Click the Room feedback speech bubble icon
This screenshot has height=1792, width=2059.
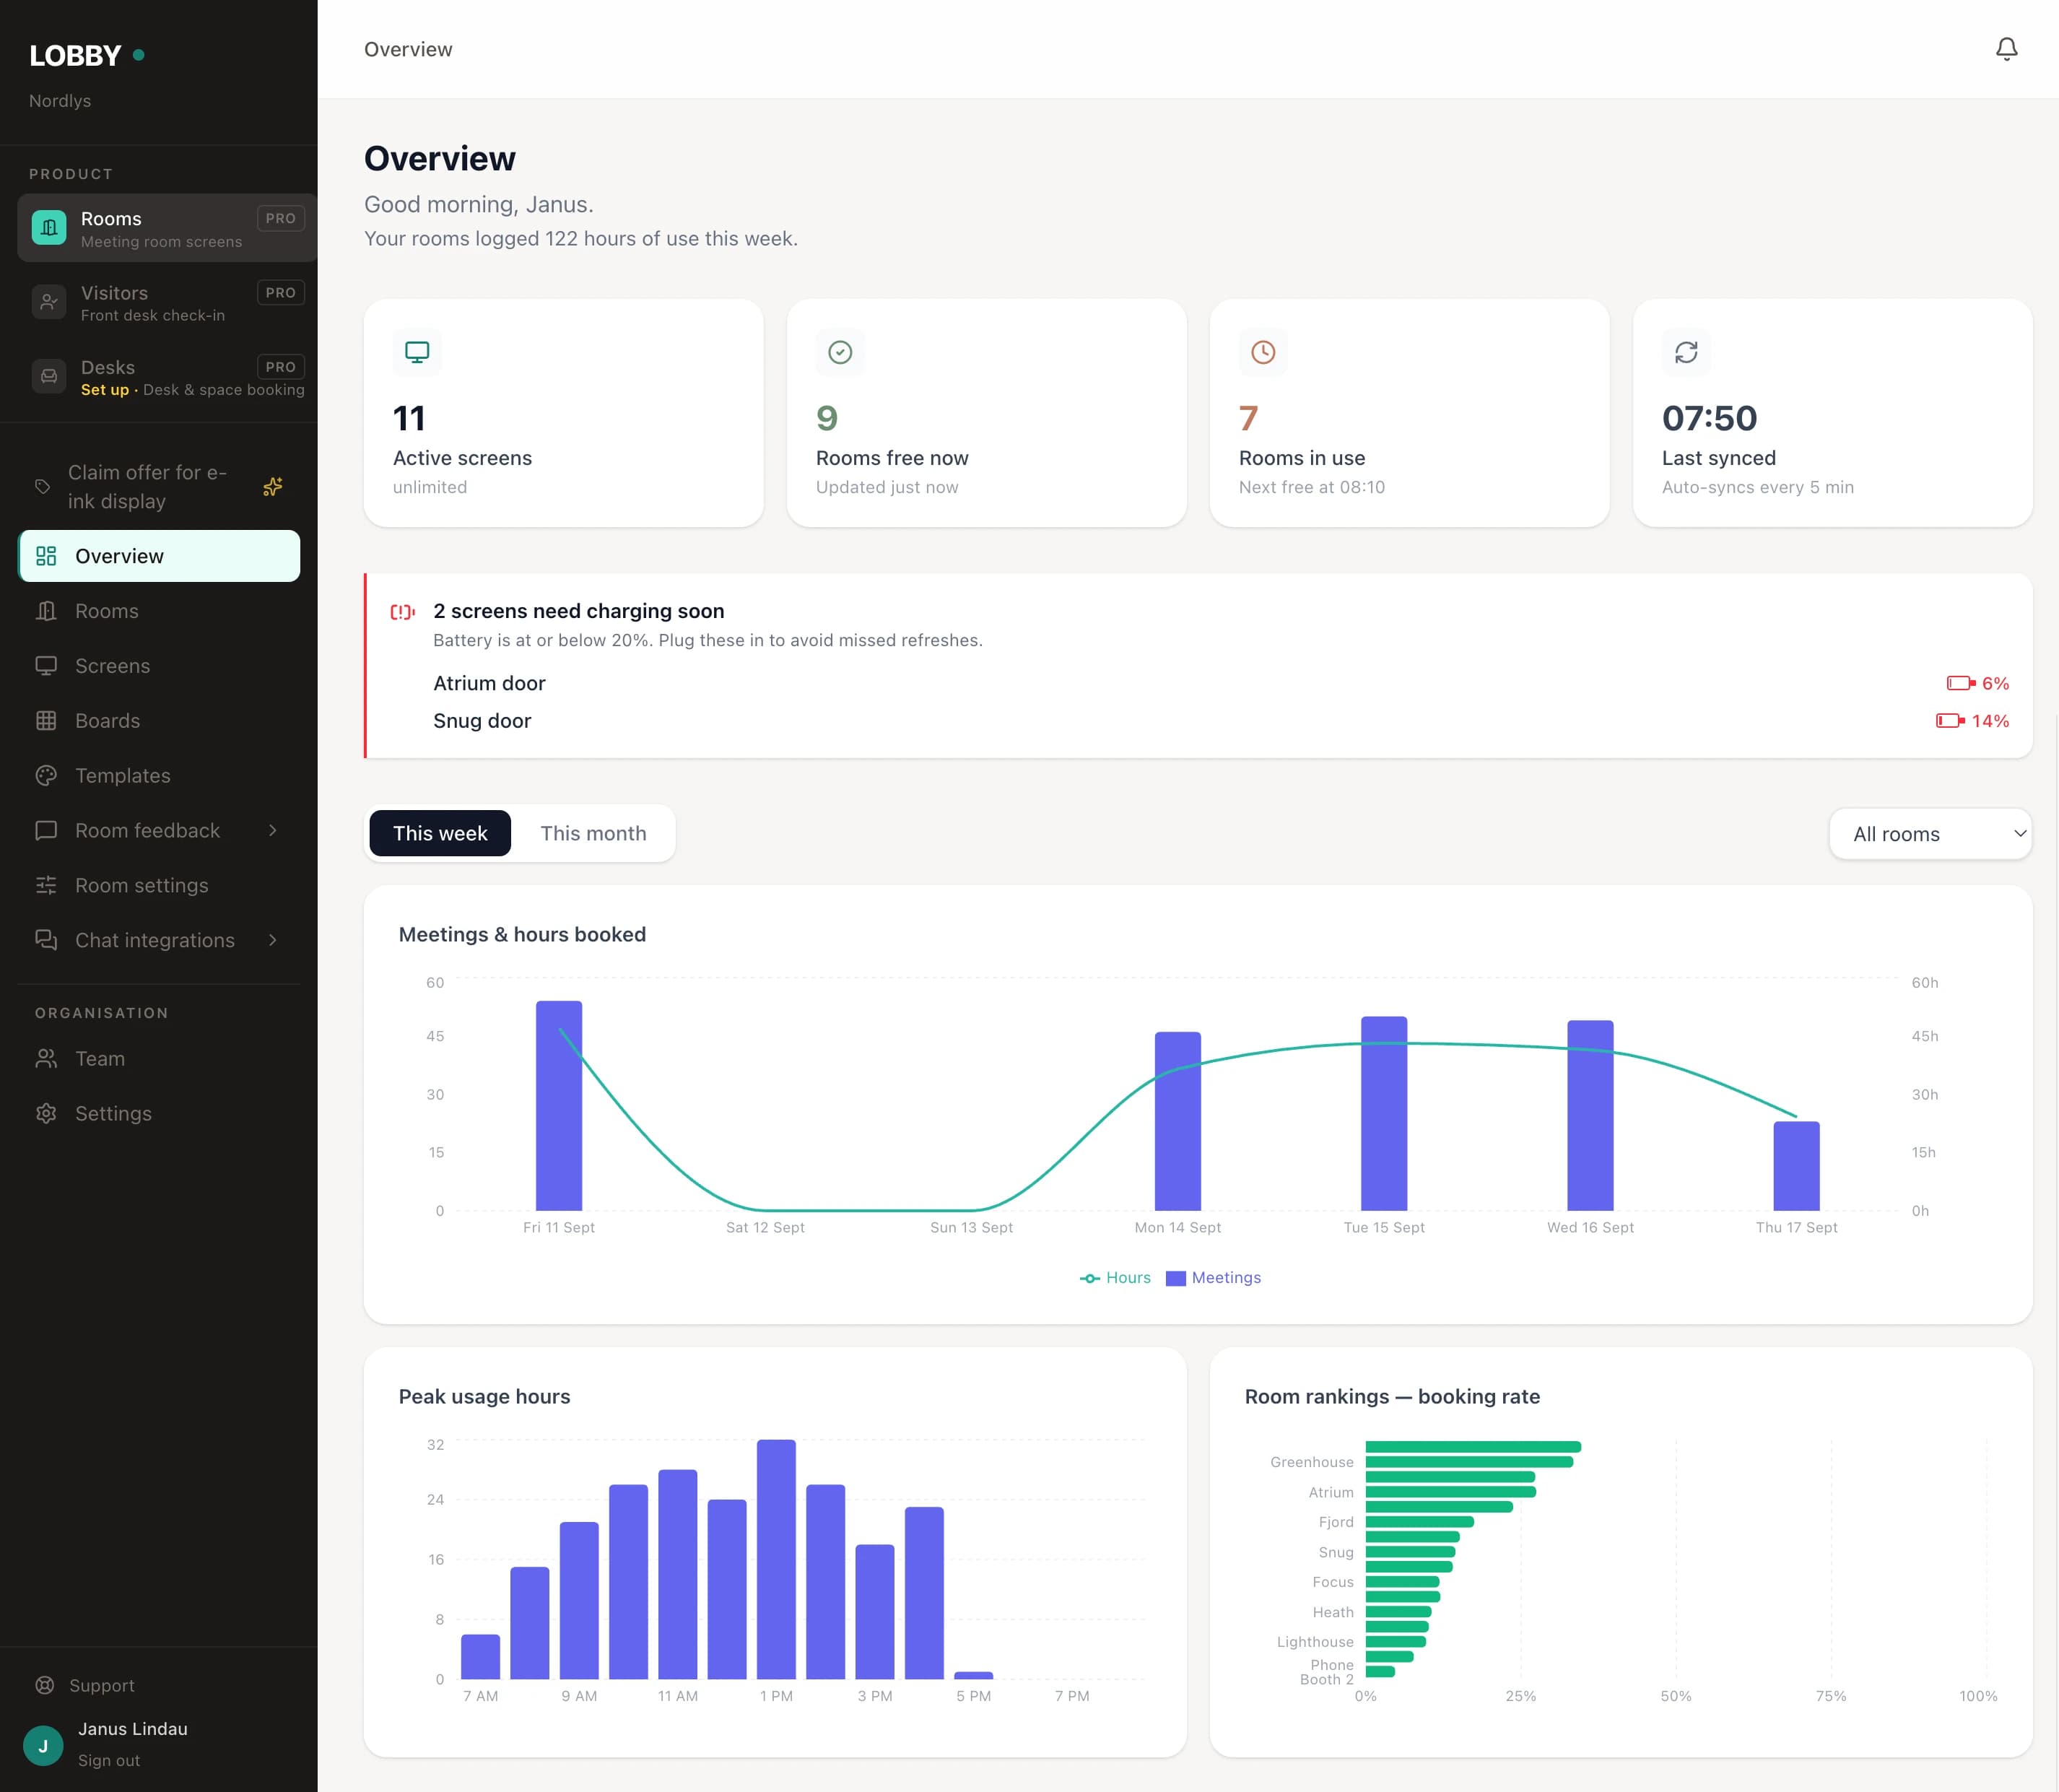pos(46,831)
